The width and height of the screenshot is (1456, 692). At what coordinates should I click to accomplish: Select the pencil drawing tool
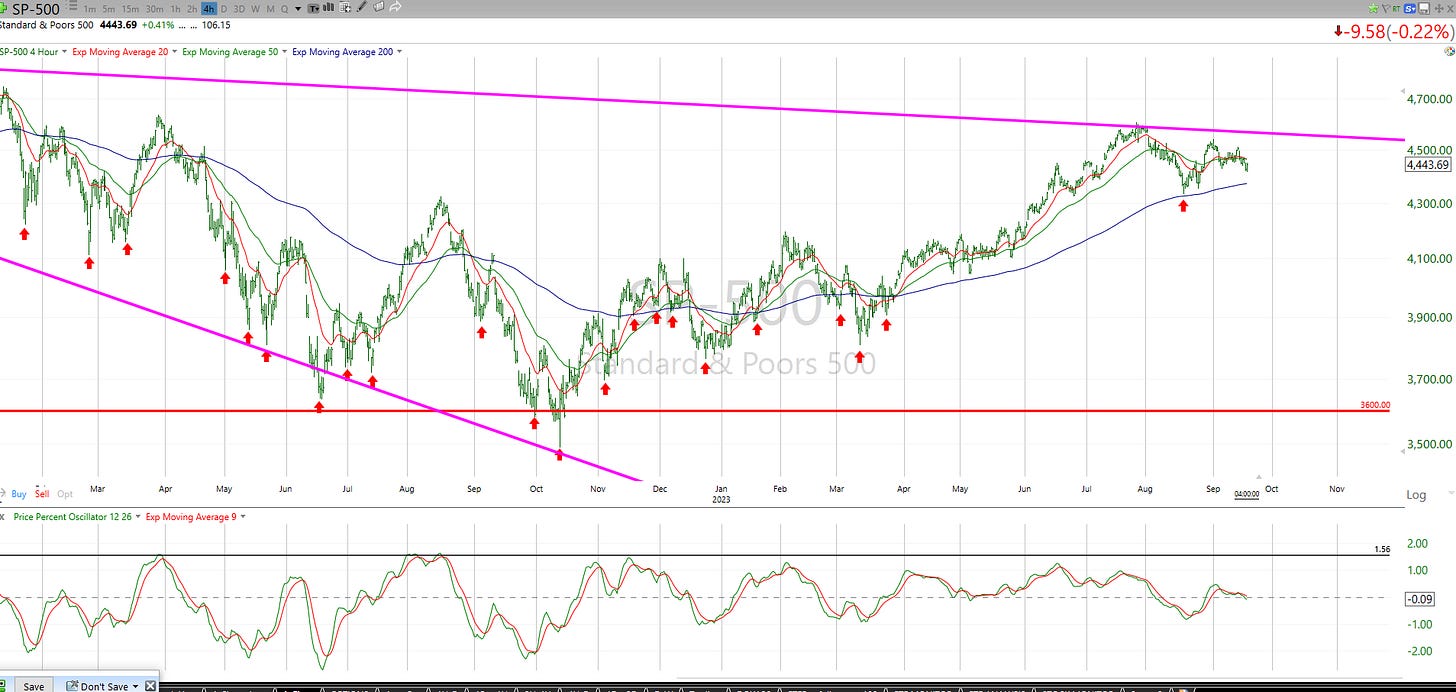[361, 7]
